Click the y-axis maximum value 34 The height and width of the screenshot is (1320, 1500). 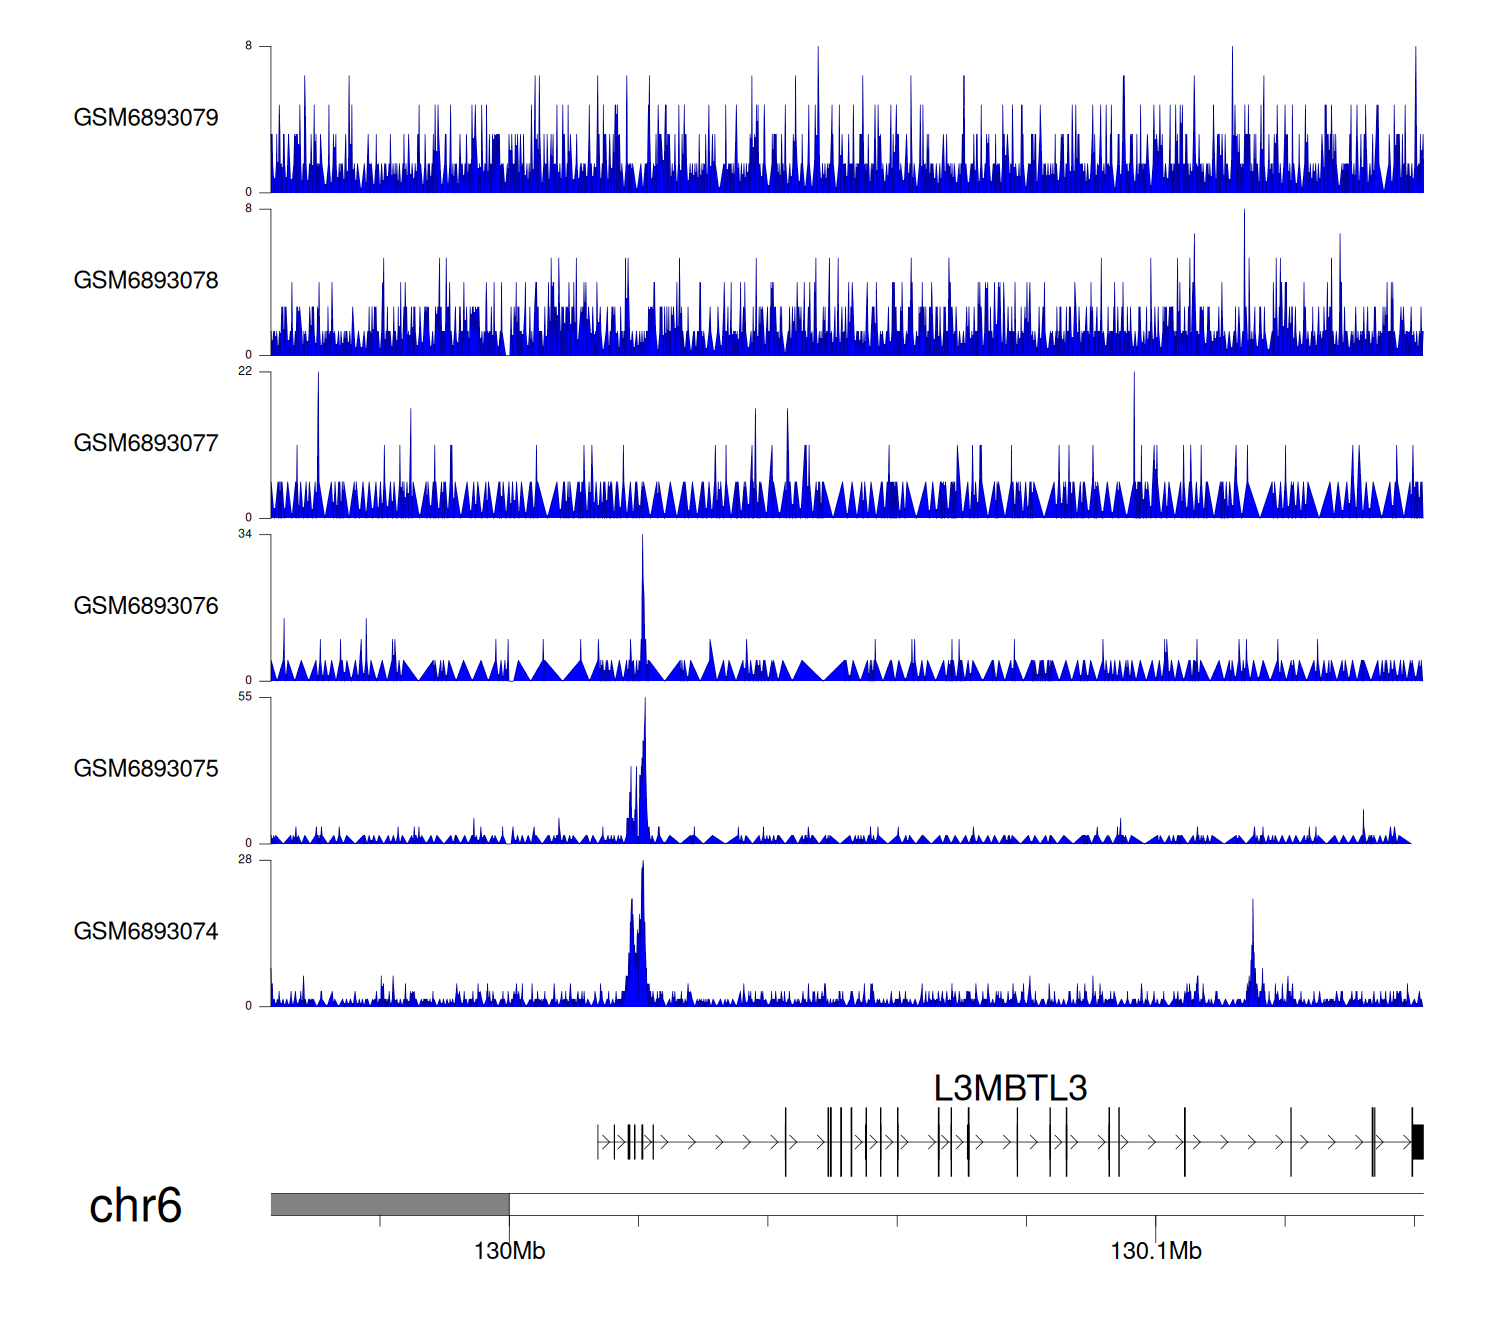click(x=245, y=534)
